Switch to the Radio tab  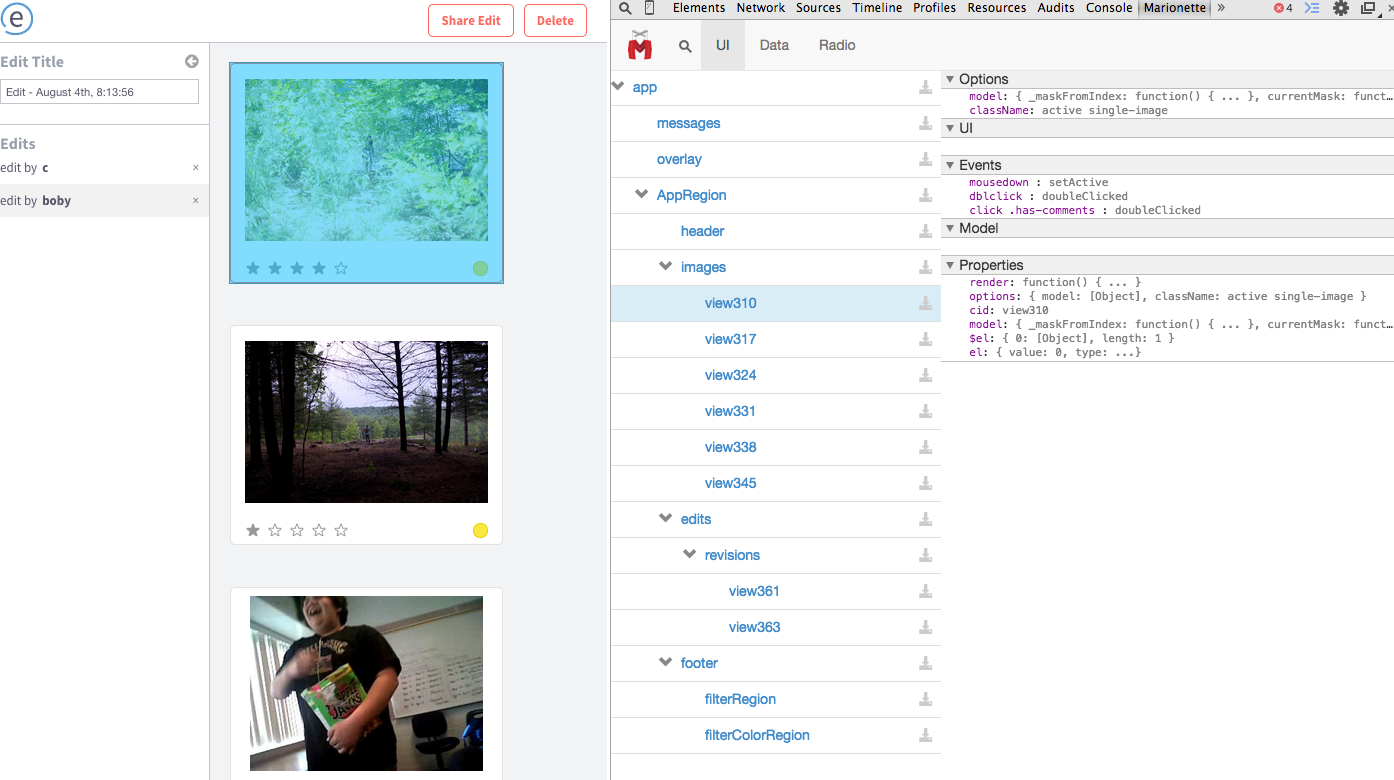tap(837, 45)
